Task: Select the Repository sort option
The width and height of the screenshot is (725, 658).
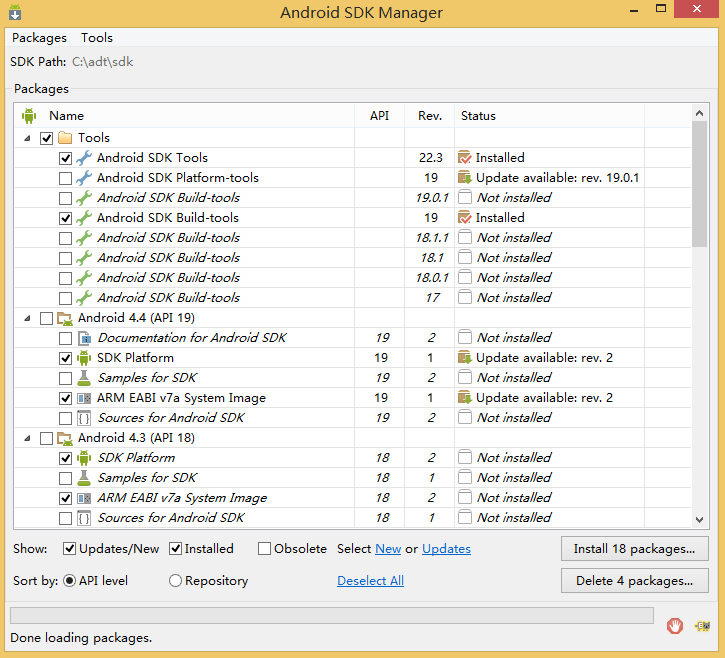Action: pyautogui.click(x=175, y=581)
